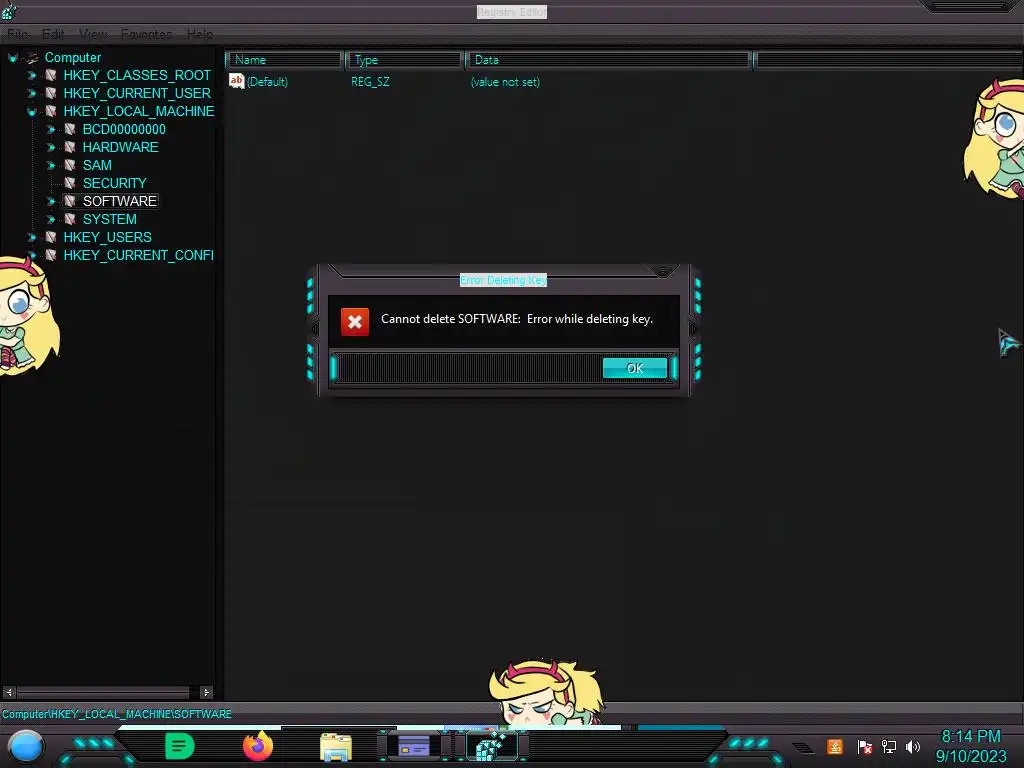The width and height of the screenshot is (1024, 768).
Task: Click the tree pane horizontal scrollbar track
Action: pos(108,692)
